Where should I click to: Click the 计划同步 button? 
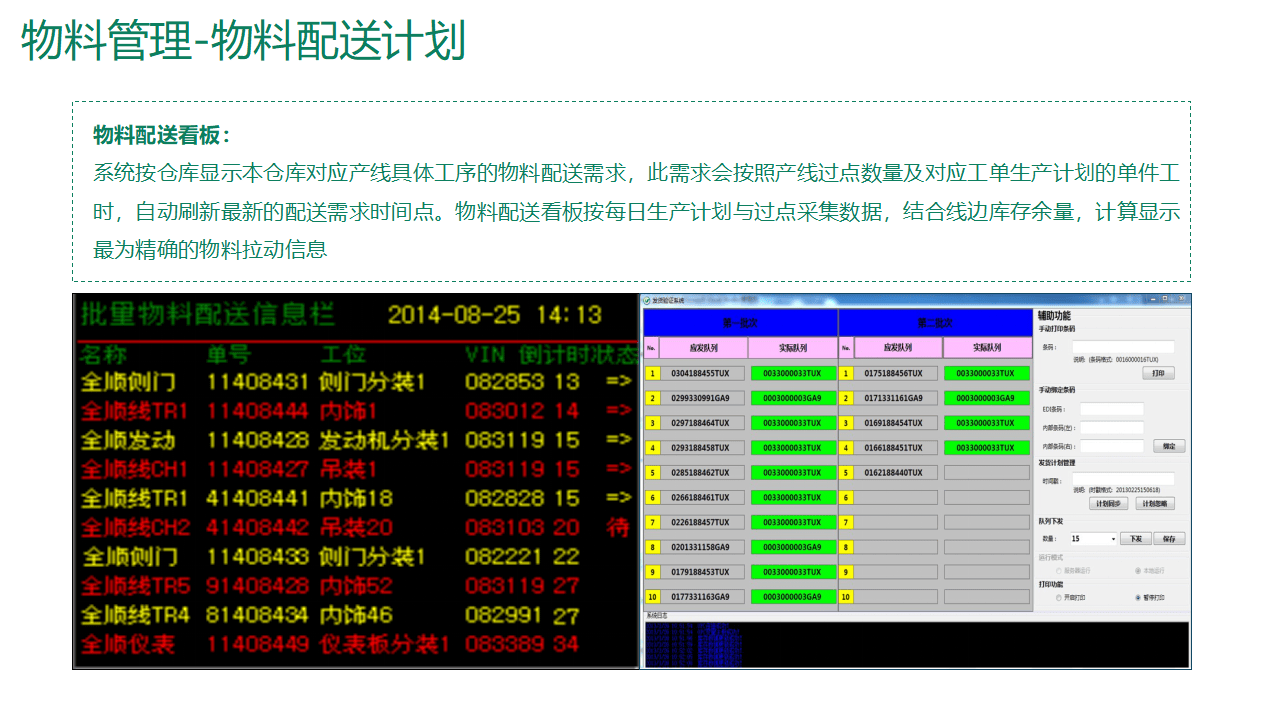[1108, 503]
